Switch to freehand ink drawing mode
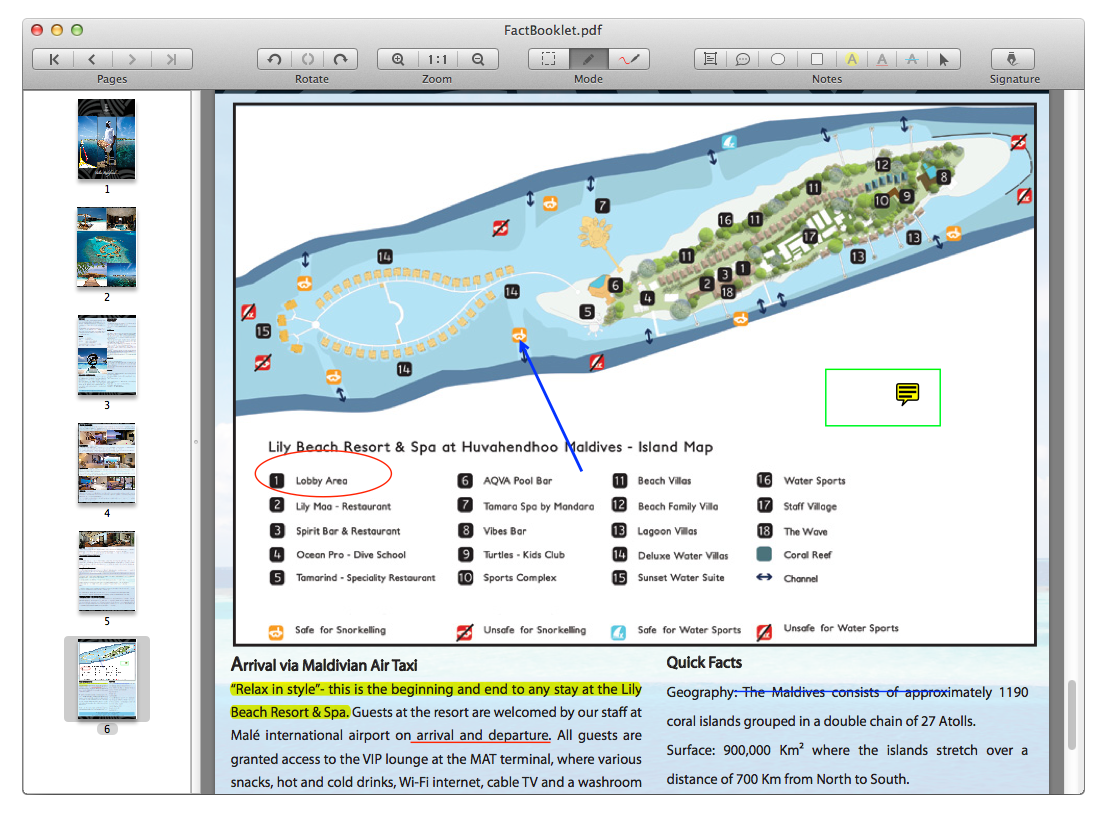Image resolution: width=1109 pixels, height=817 pixels. [629, 59]
